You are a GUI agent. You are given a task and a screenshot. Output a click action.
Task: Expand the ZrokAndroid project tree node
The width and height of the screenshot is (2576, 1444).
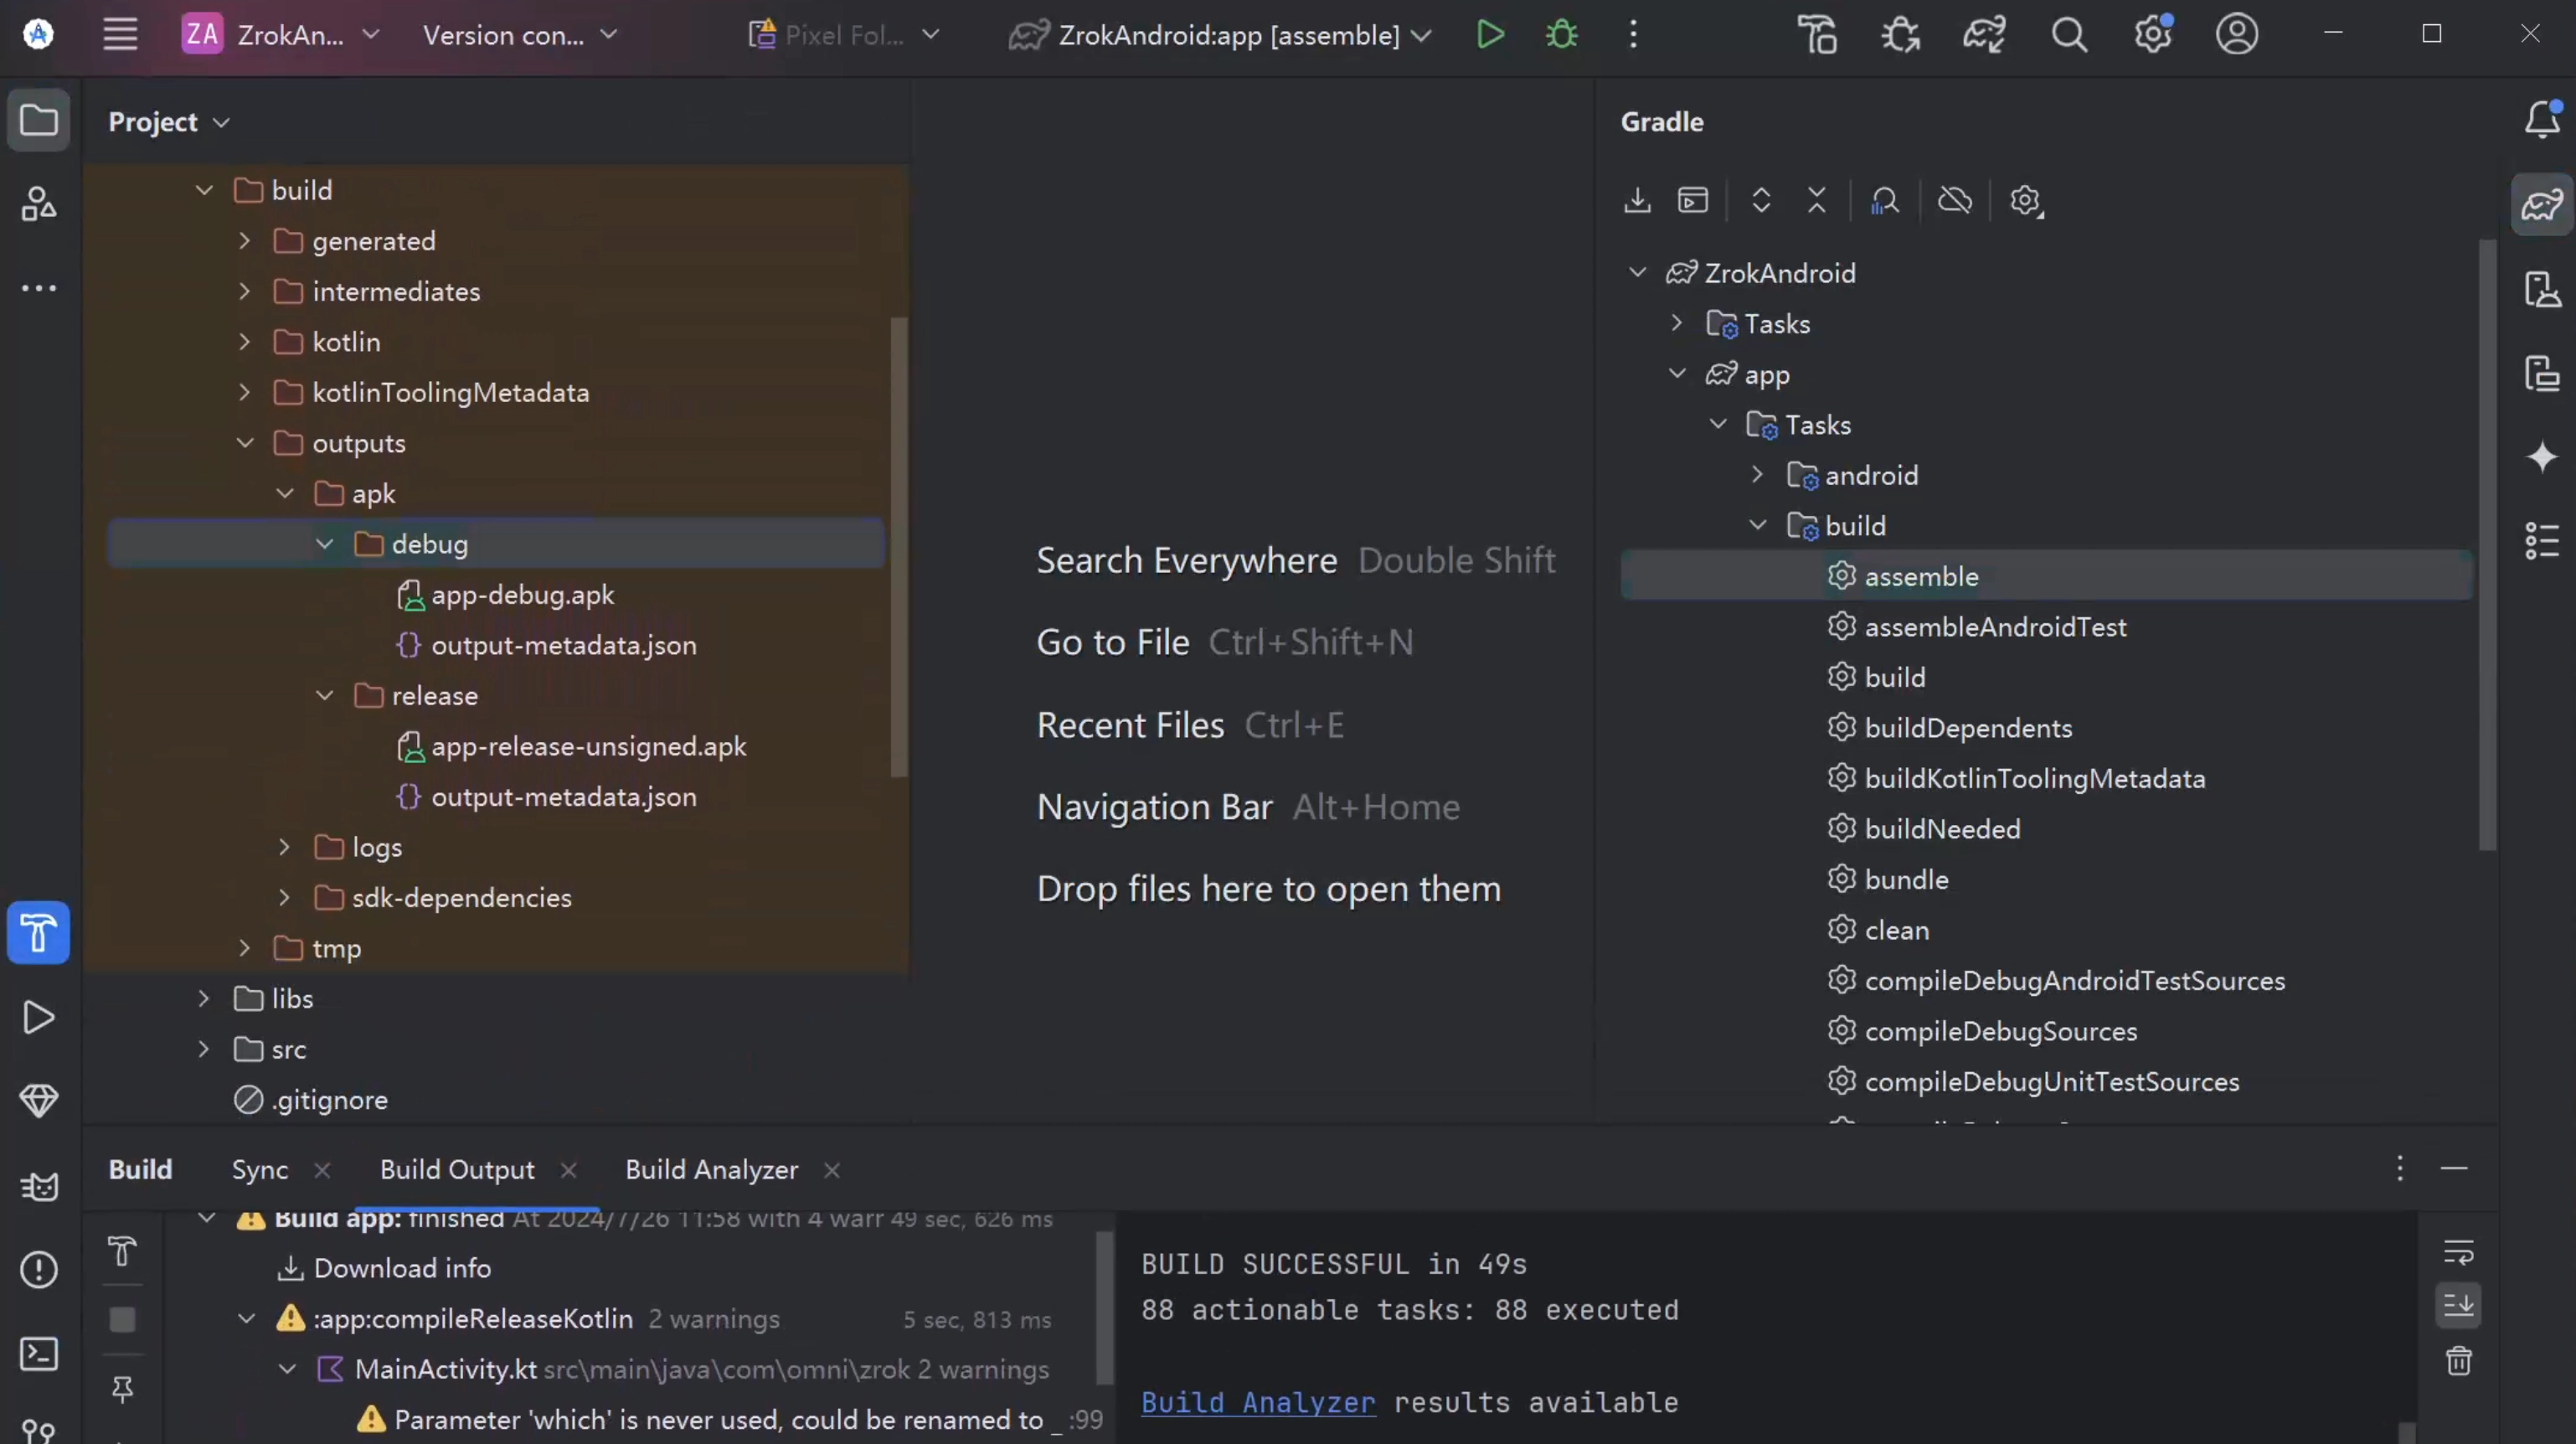click(x=1636, y=272)
